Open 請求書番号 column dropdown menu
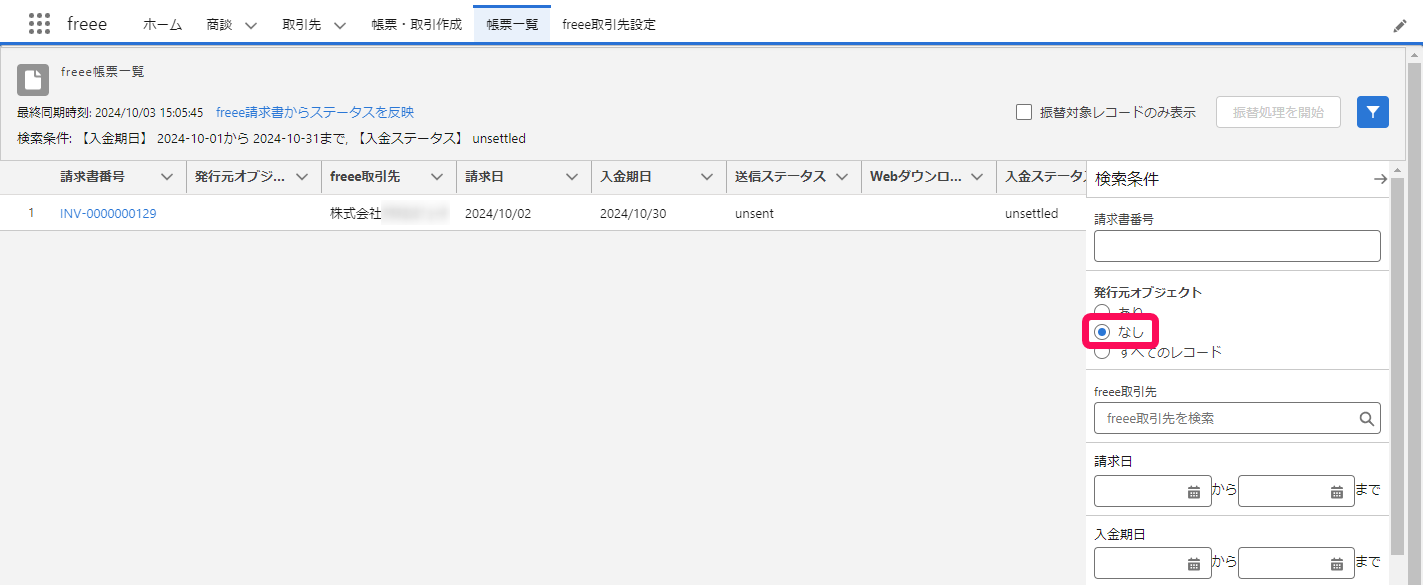Image resolution: width=1423 pixels, height=585 pixels. [167, 177]
